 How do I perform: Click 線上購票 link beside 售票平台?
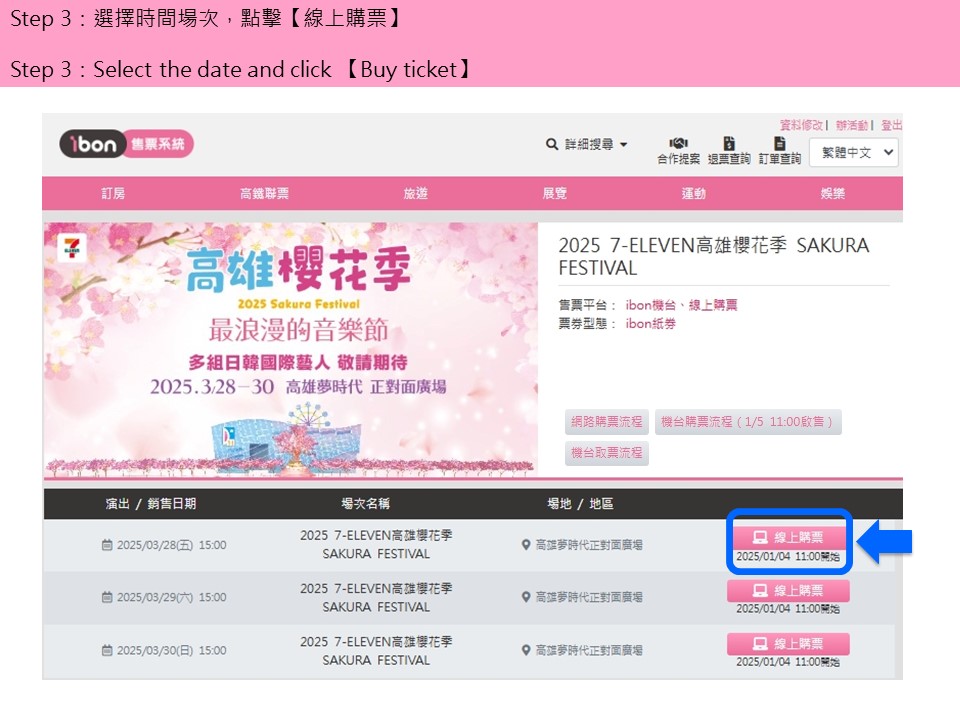713,305
